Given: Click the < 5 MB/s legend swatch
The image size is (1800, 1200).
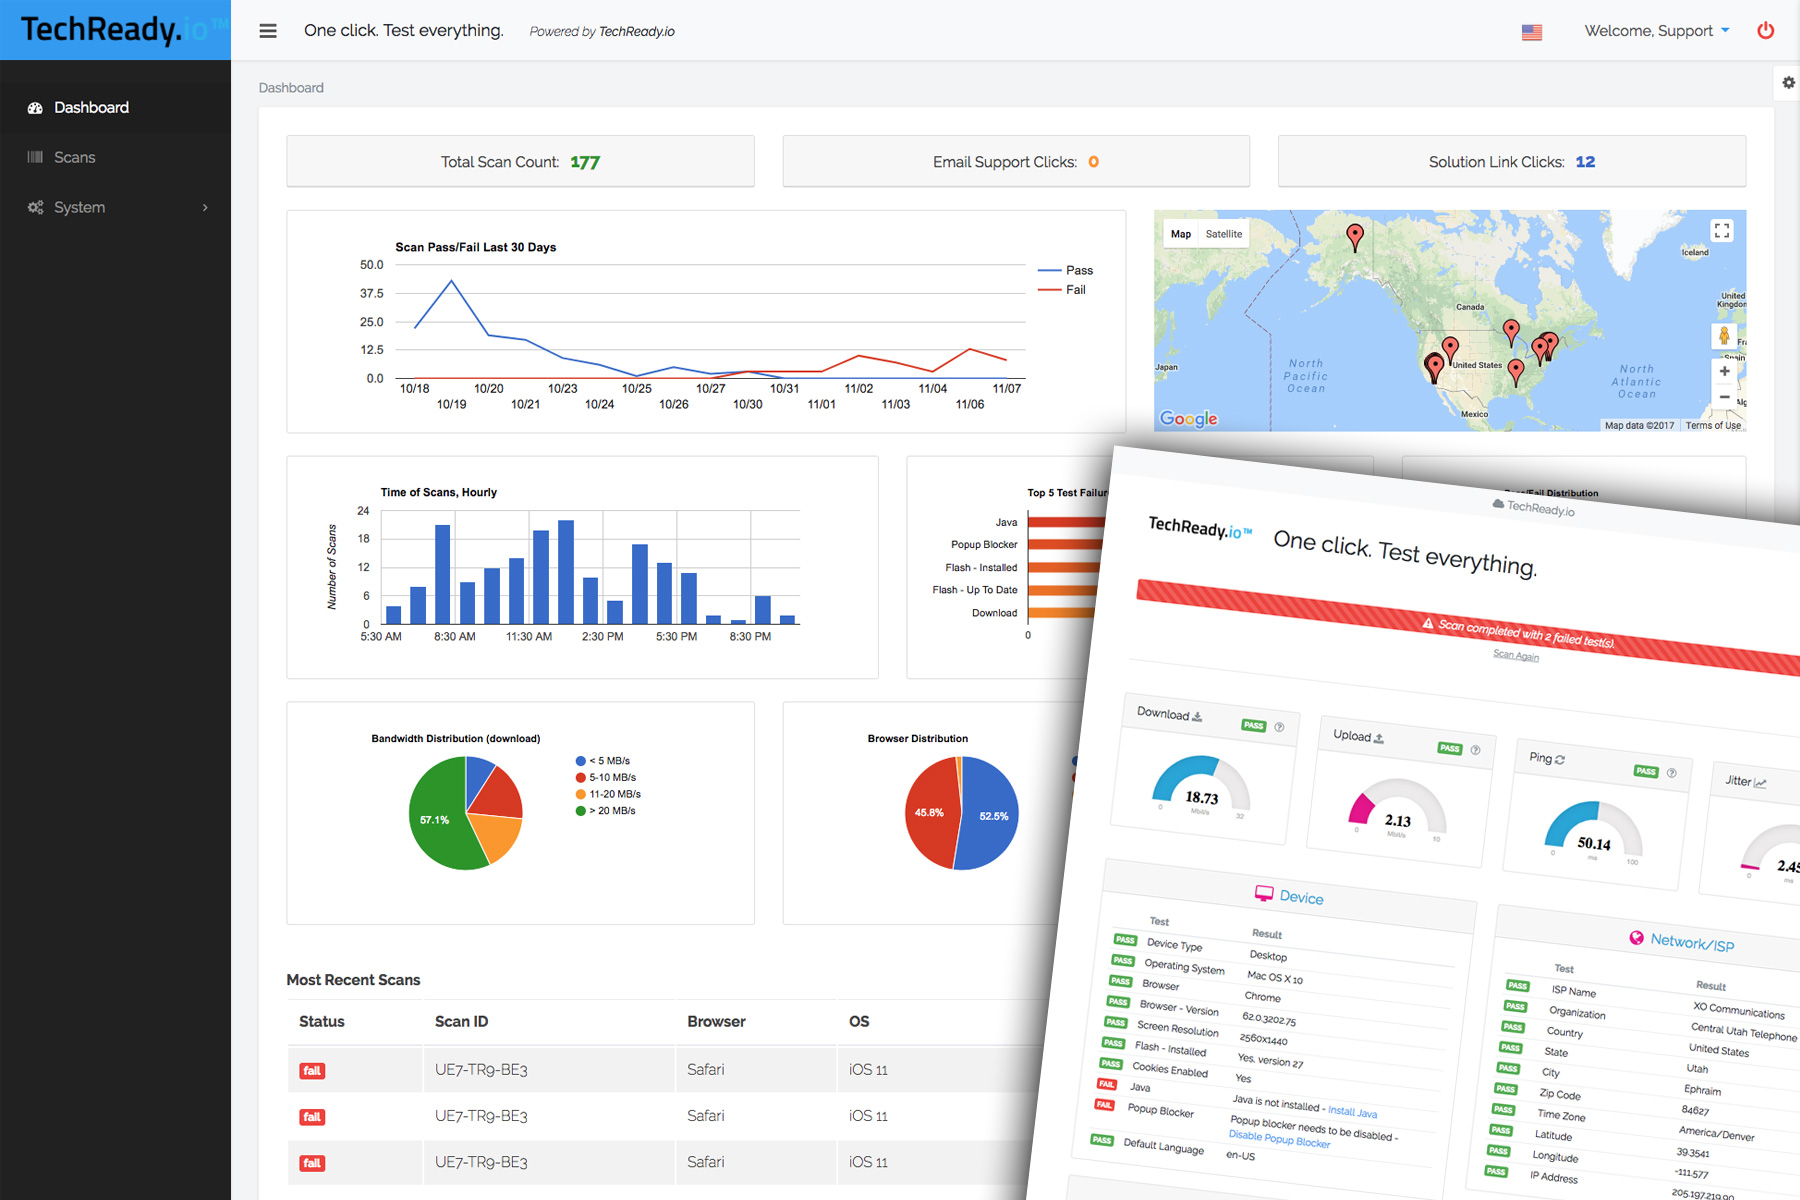Looking at the screenshot, I should click(x=581, y=761).
